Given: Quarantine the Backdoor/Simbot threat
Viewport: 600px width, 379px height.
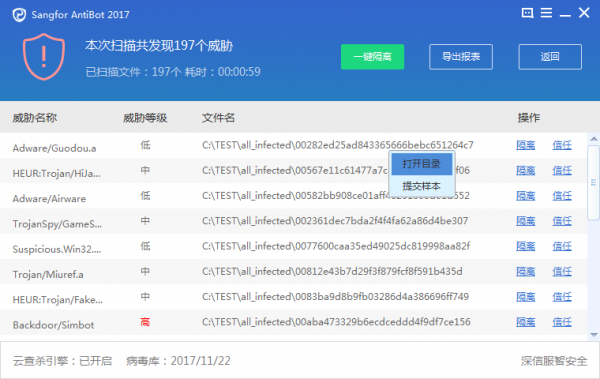Looking at the screenshot, I should 525,322.
